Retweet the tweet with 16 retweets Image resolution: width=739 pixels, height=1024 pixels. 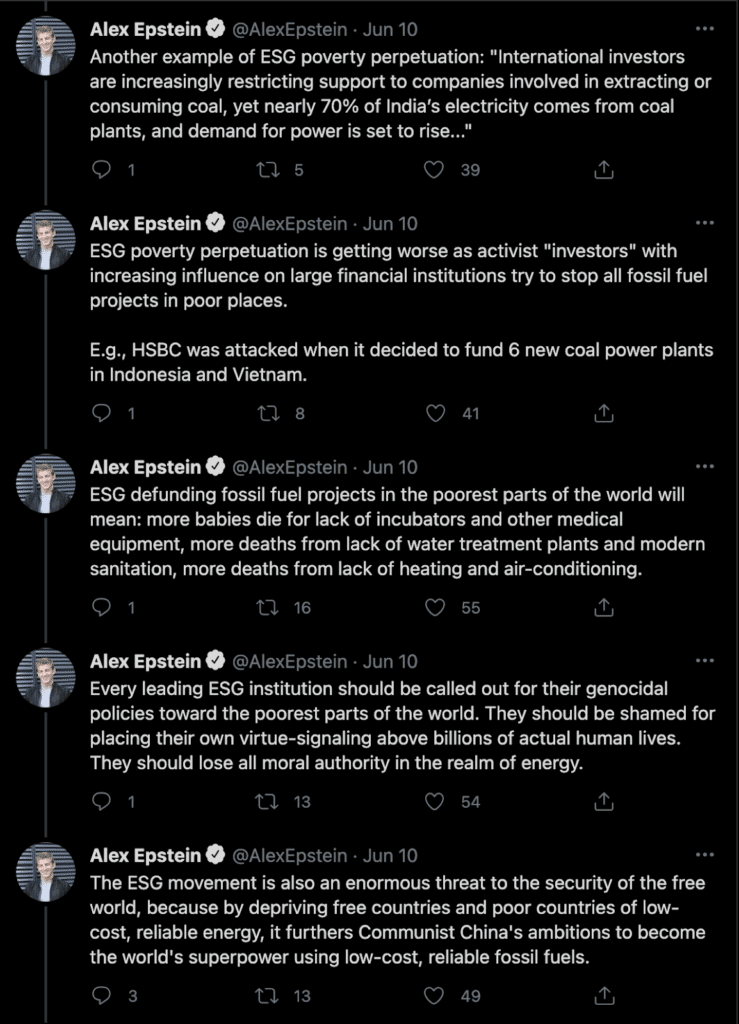(x=268, y=607)
